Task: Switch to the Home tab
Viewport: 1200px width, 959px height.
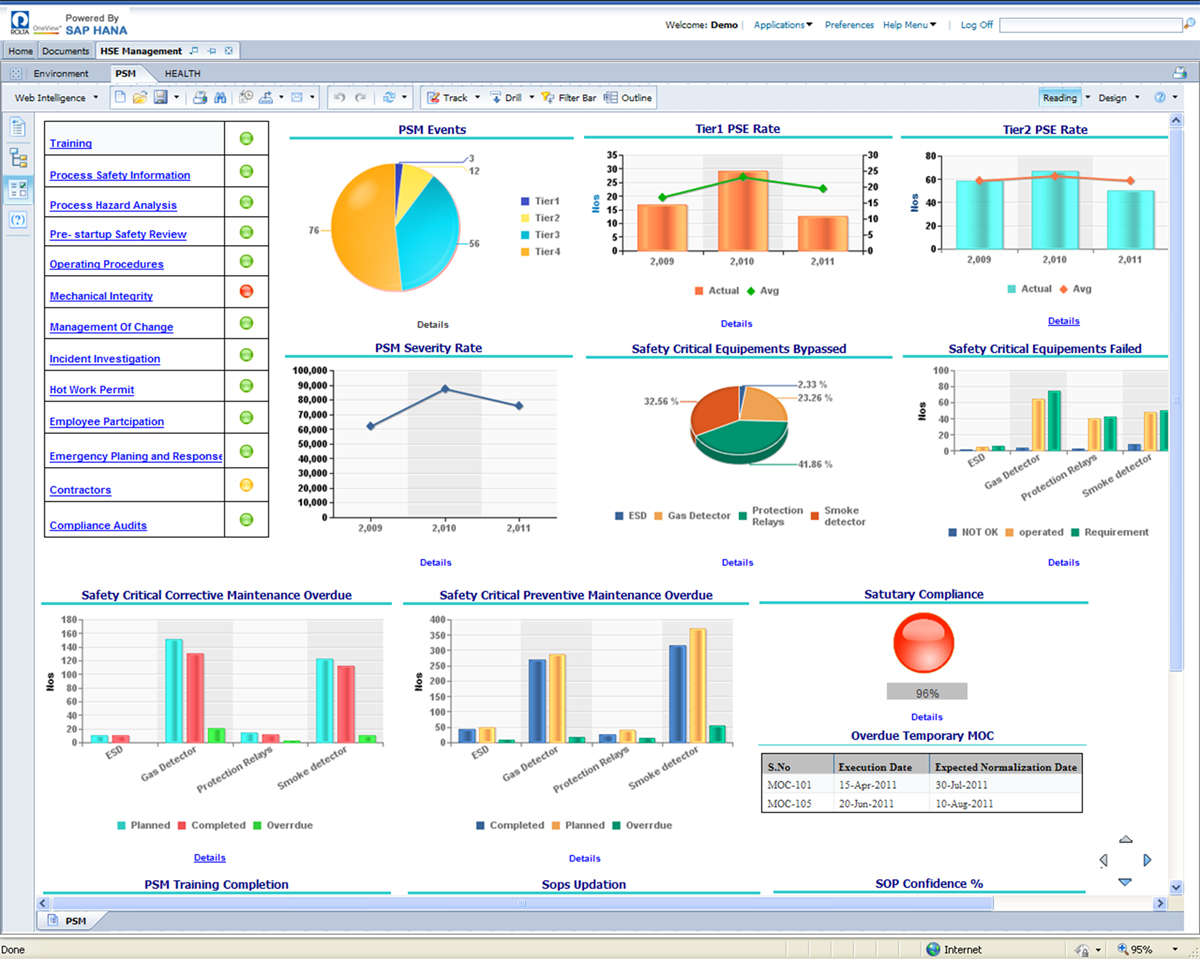Action: (20, 51)
